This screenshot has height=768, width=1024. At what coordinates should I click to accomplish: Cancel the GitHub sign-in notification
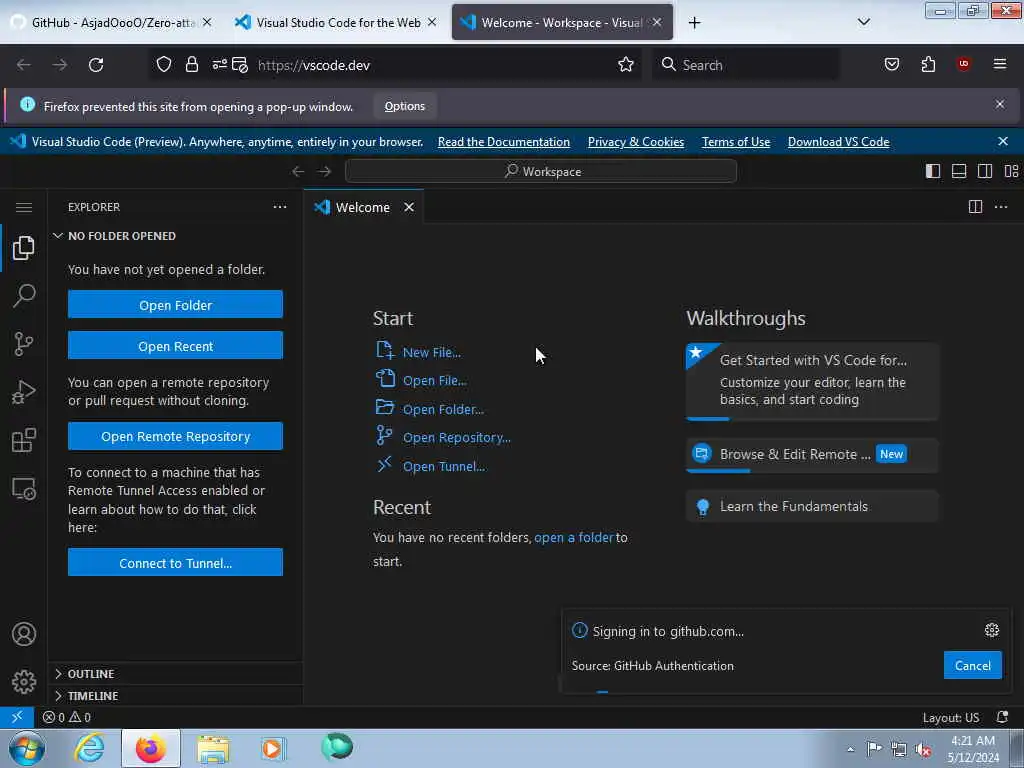point(972,665)
